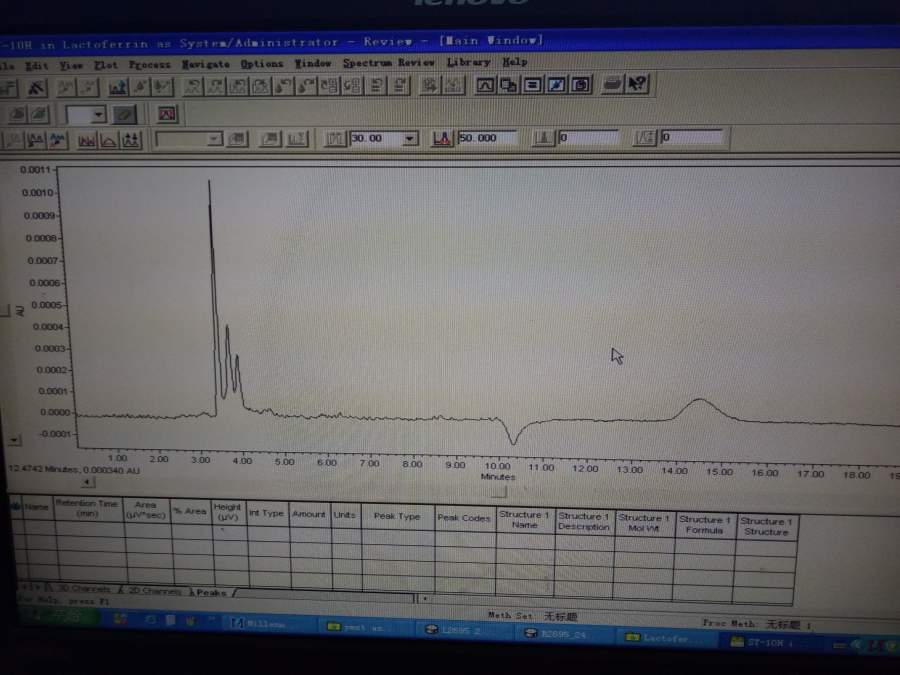Click the minimum height icon before second 0 field

point(645,137)
